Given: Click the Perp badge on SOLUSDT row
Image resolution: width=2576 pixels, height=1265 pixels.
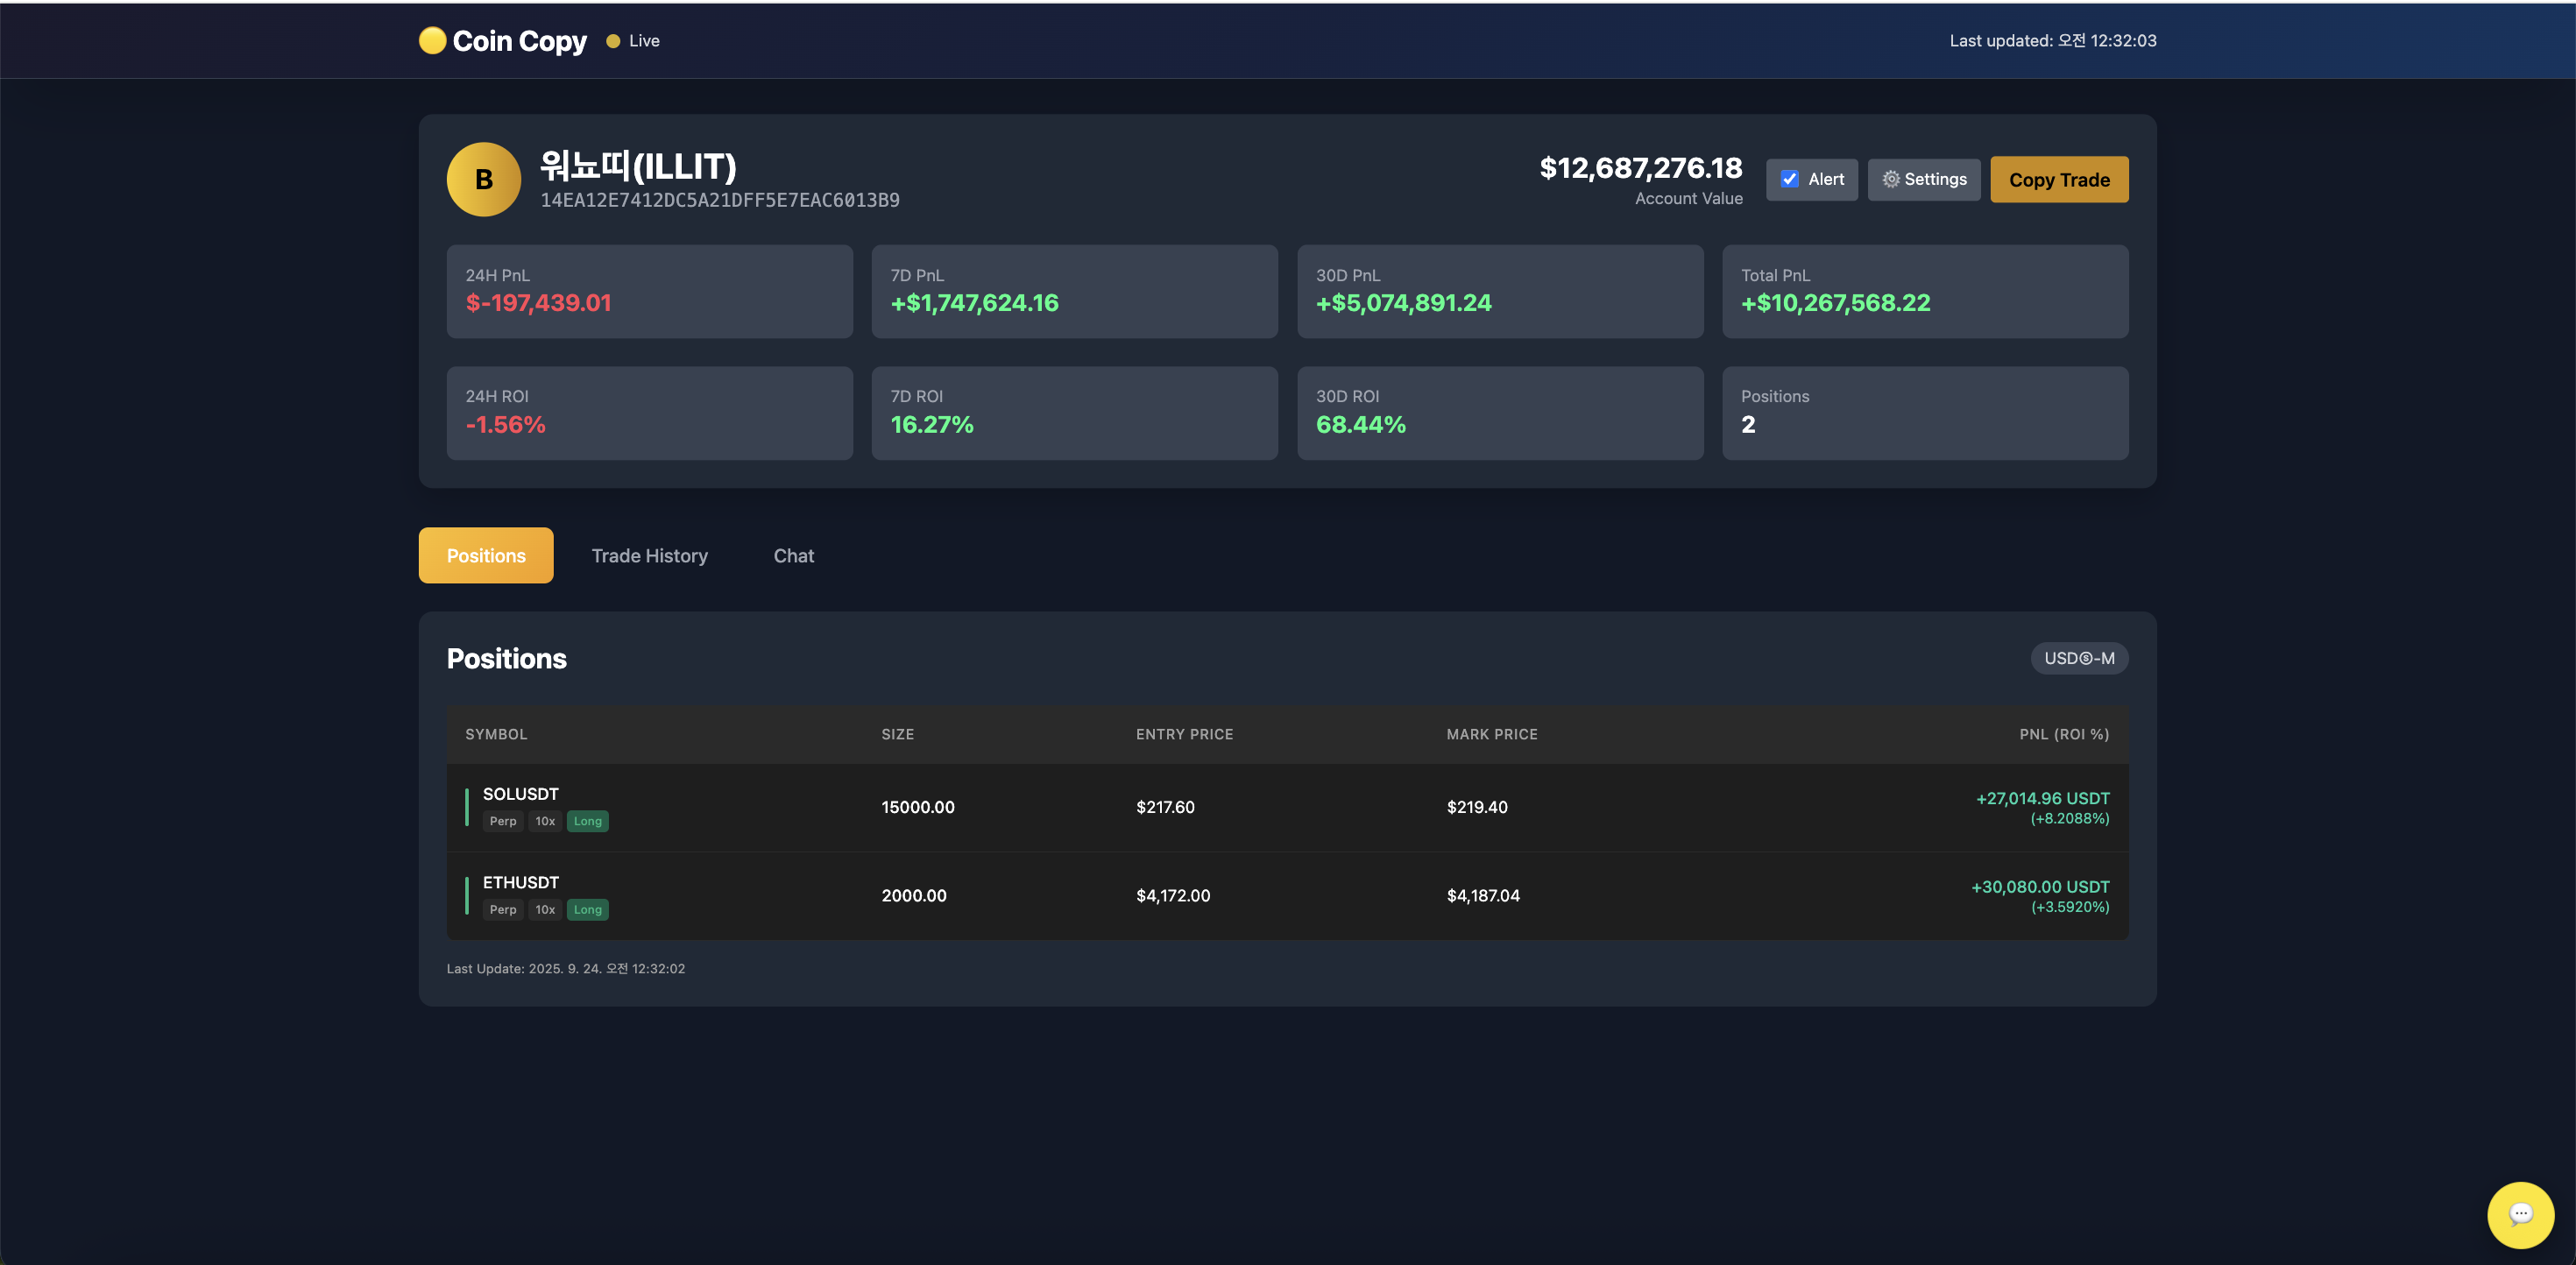Looking at the screenshot, I should (x=502, y=821).
